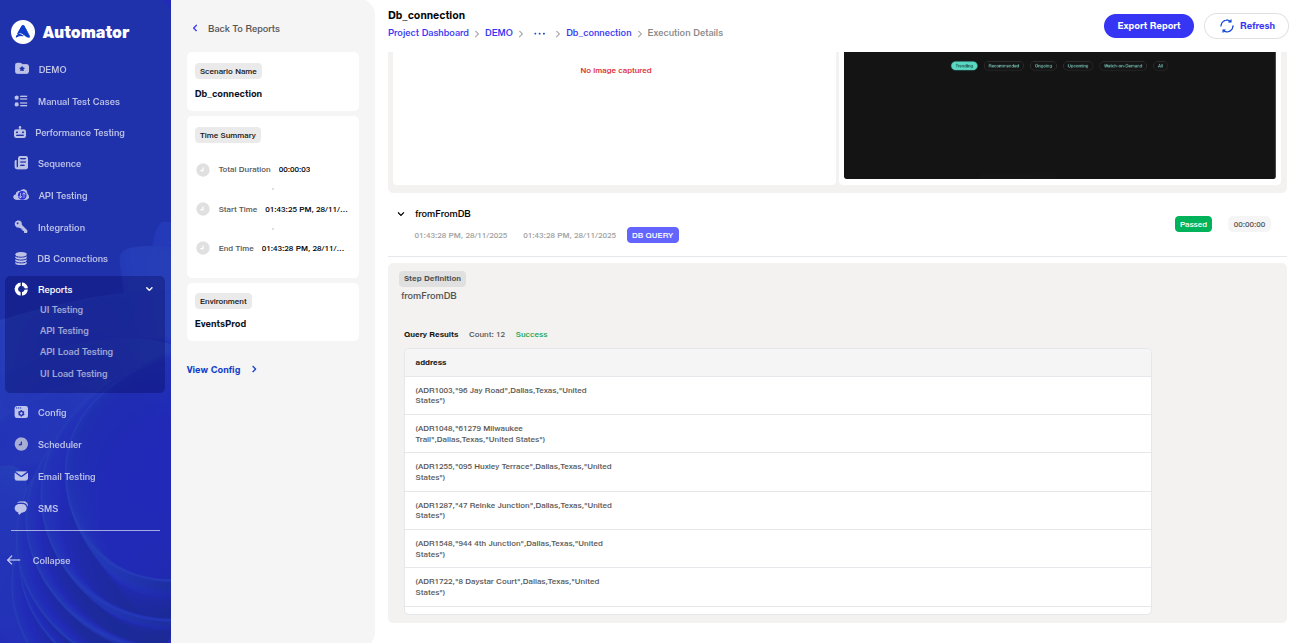Click the Integration wrench icon
1300x643 pixels.
(x=21, y=227)
